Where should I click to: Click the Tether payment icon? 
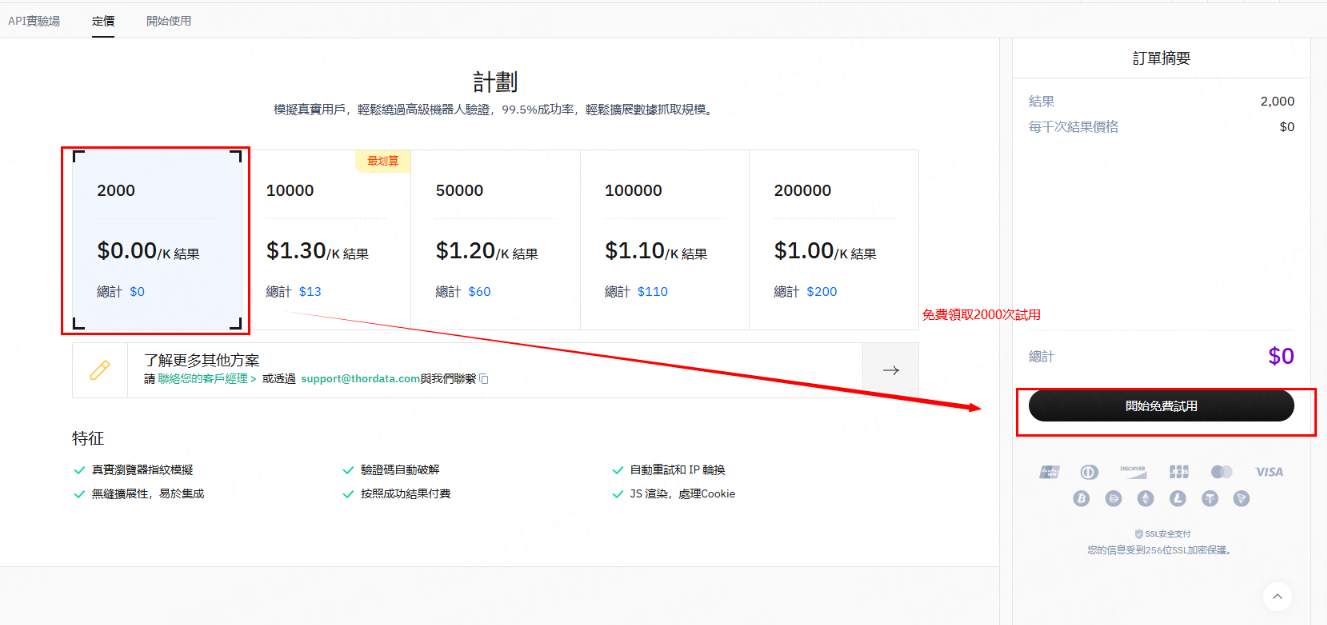pos(1210,498)
